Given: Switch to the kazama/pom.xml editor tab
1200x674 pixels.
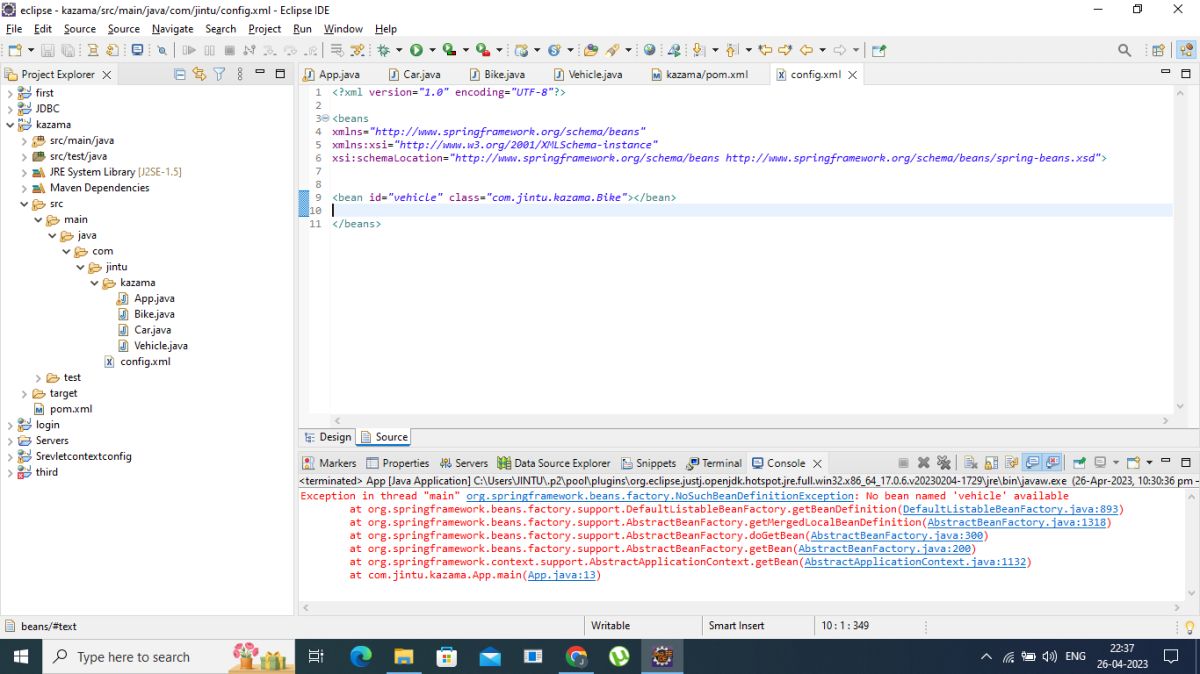Looking at the screenshot, I should pos(699,75).
